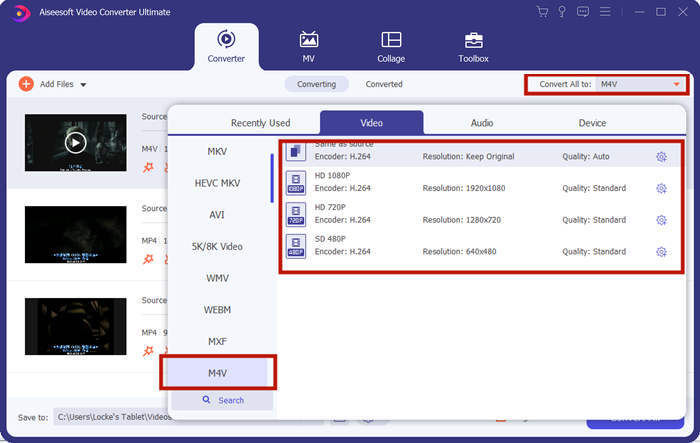Viewport: 700px width, 443px height.
Task: Click the format Search field
Action: click(x=222, y=400)
